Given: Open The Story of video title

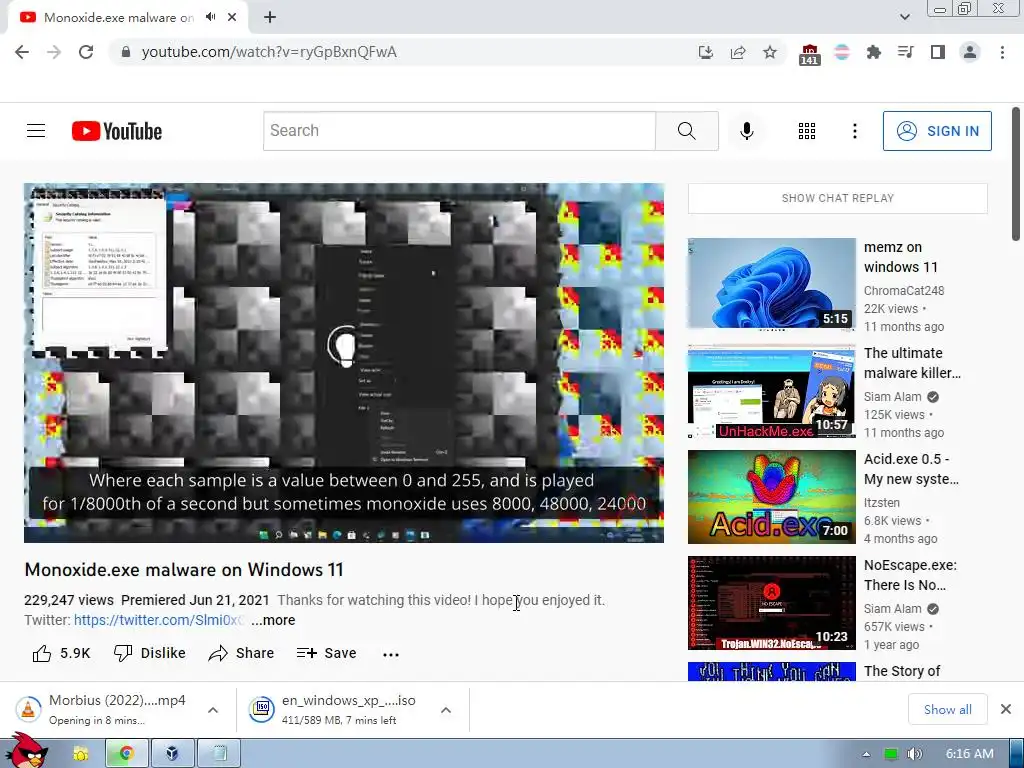Looking at the screenshot, I should pyautogui.click(x=902, y=671).
